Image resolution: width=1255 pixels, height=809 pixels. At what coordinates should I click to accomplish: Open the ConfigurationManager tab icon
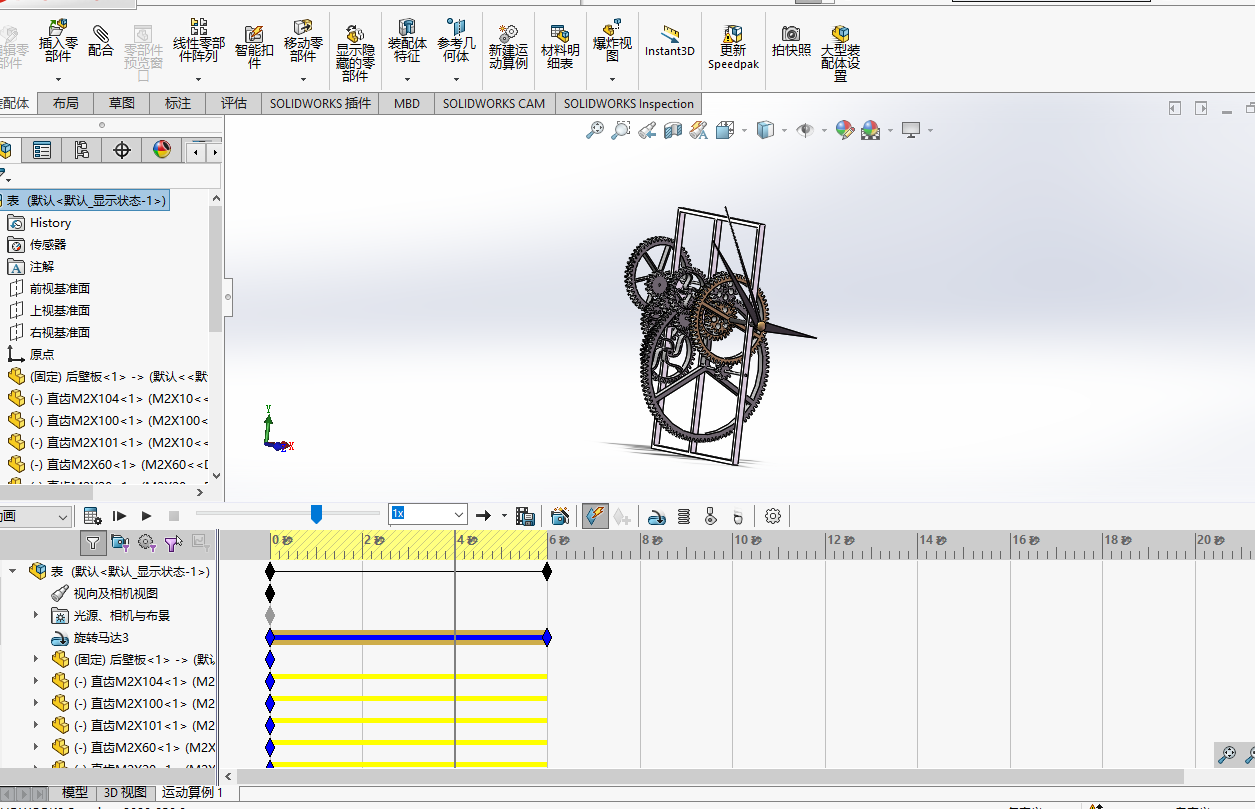tap(82, 150)
